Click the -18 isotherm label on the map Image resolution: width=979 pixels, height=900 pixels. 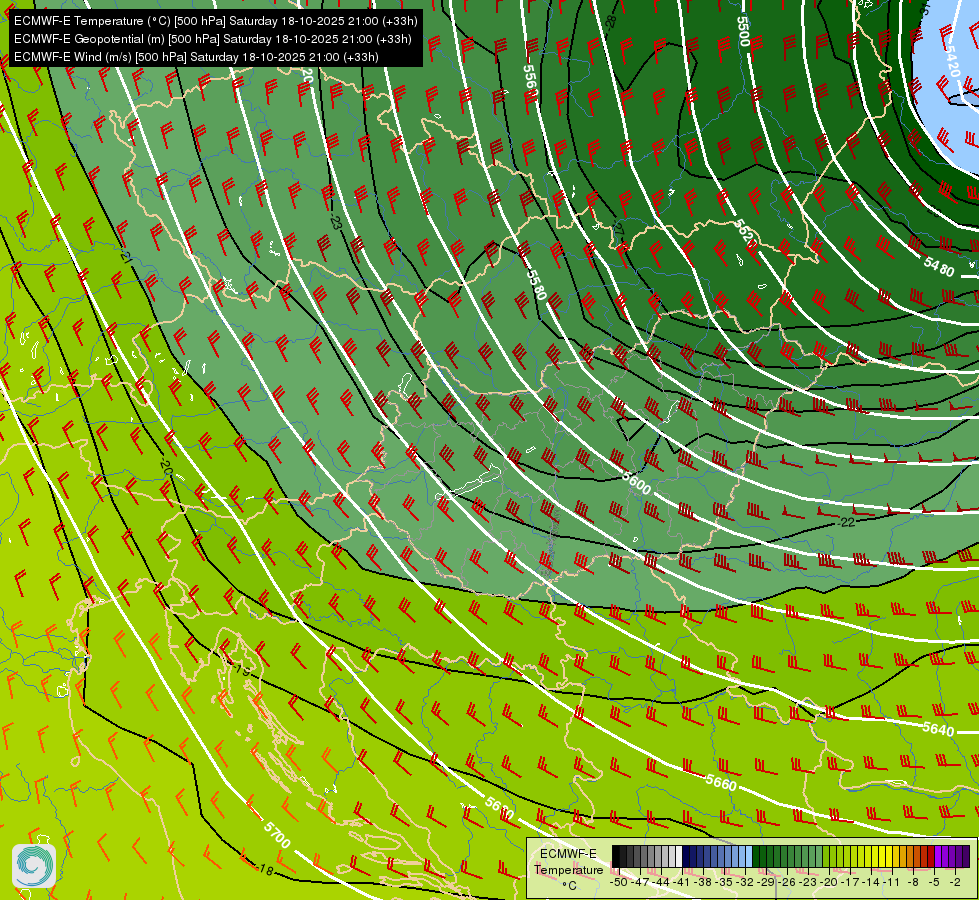[x=265, y=869]
